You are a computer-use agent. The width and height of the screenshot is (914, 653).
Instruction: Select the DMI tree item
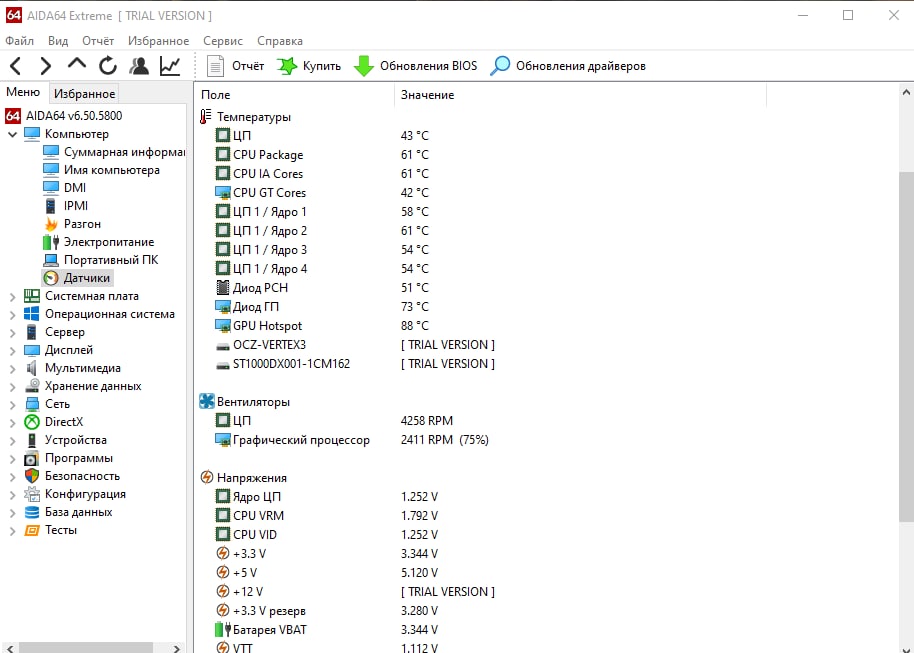click(x=65, y=188)
